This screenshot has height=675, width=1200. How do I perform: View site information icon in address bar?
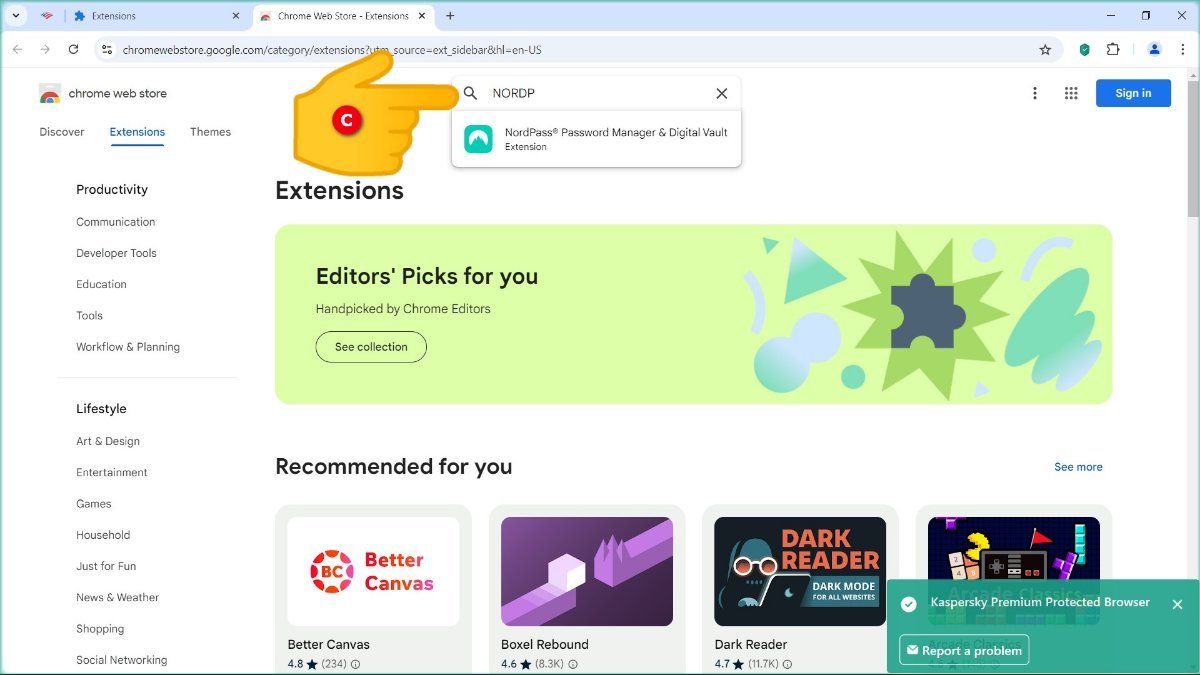point(107,49)
